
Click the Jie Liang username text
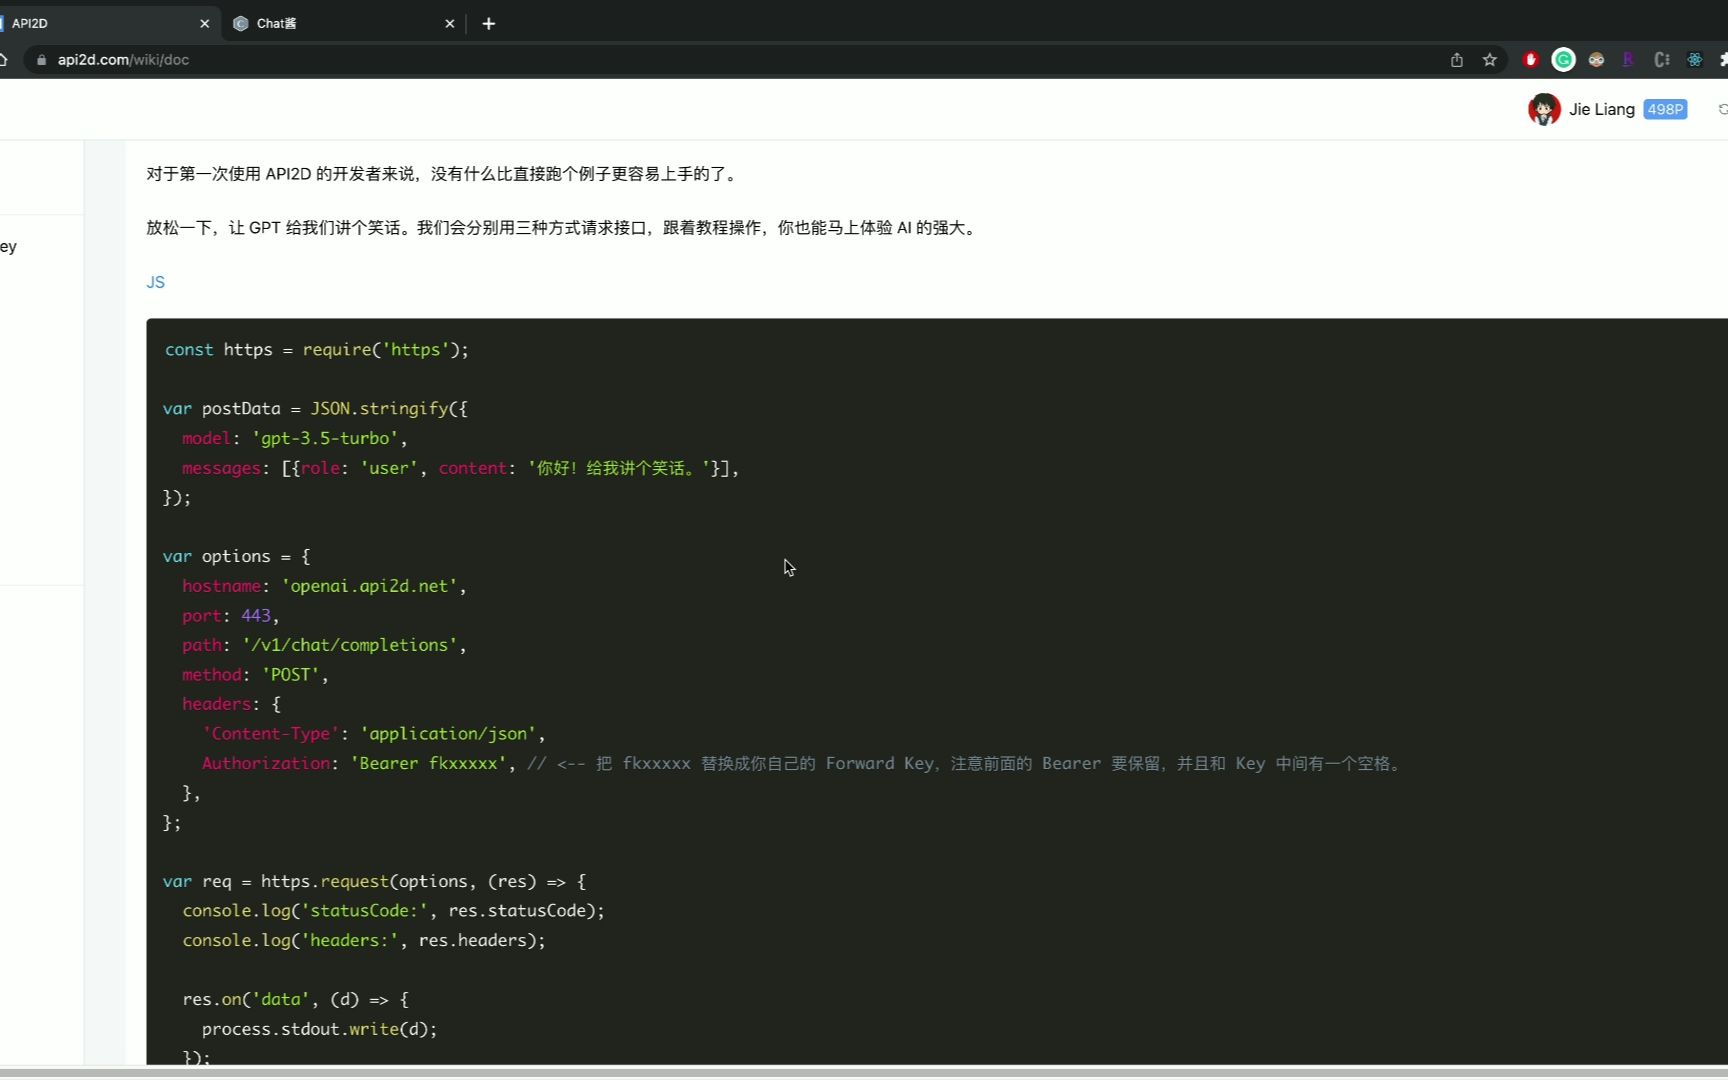pyautogui.click(x=1601, y=109)
